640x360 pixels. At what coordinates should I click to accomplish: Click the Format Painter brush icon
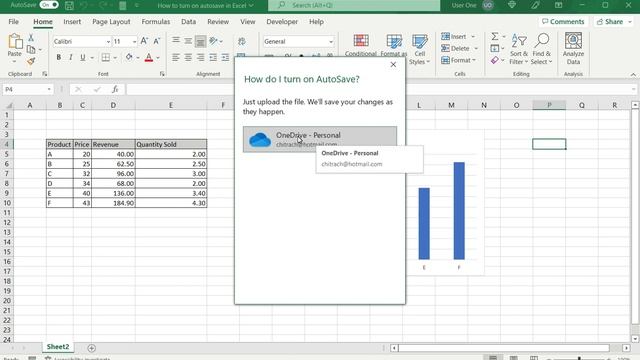pyautogui.click(x=31, y=61)
